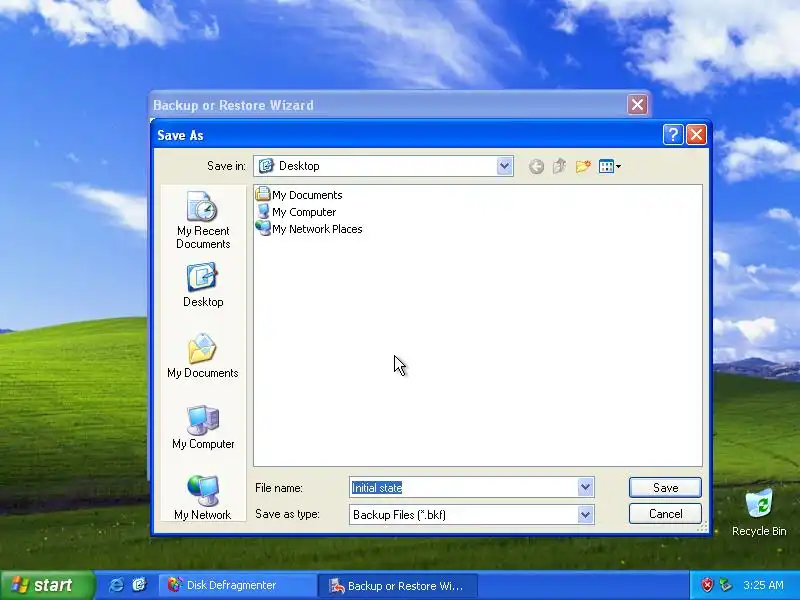Click the Save button
Viewport: 800px width, 600px height.
(x=665, y=487)
